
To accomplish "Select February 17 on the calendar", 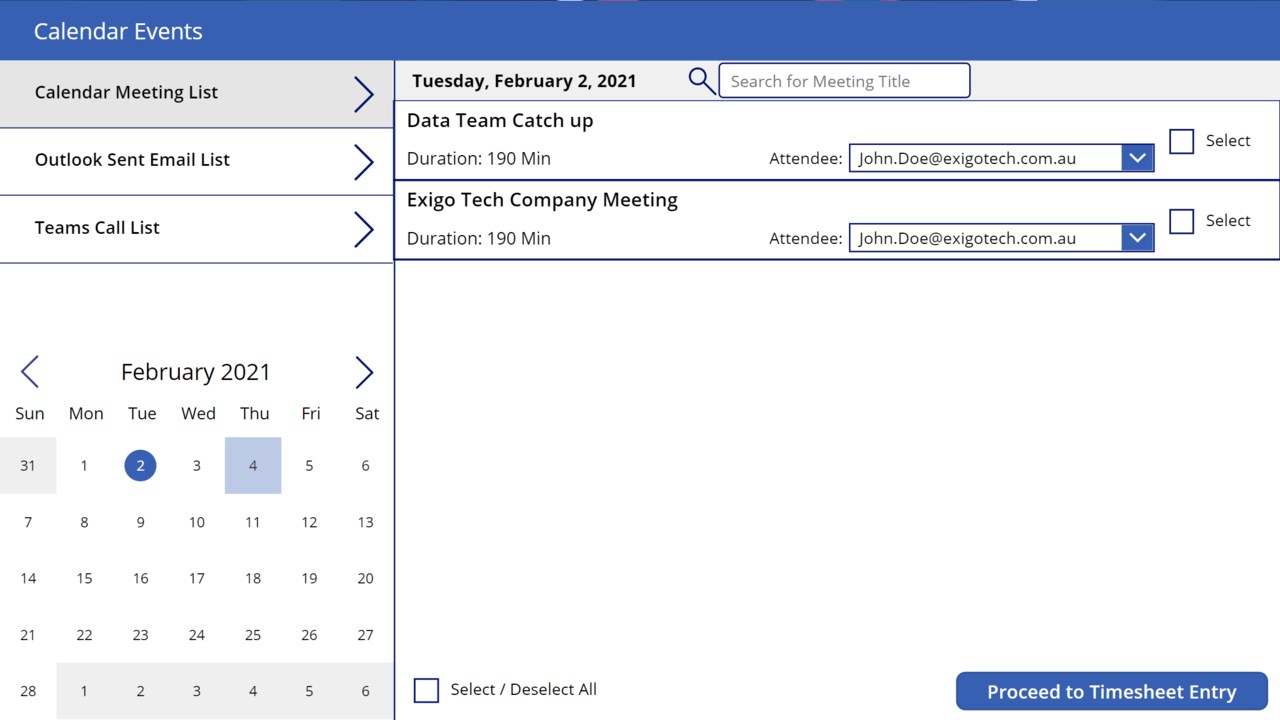I will point(197,578).
